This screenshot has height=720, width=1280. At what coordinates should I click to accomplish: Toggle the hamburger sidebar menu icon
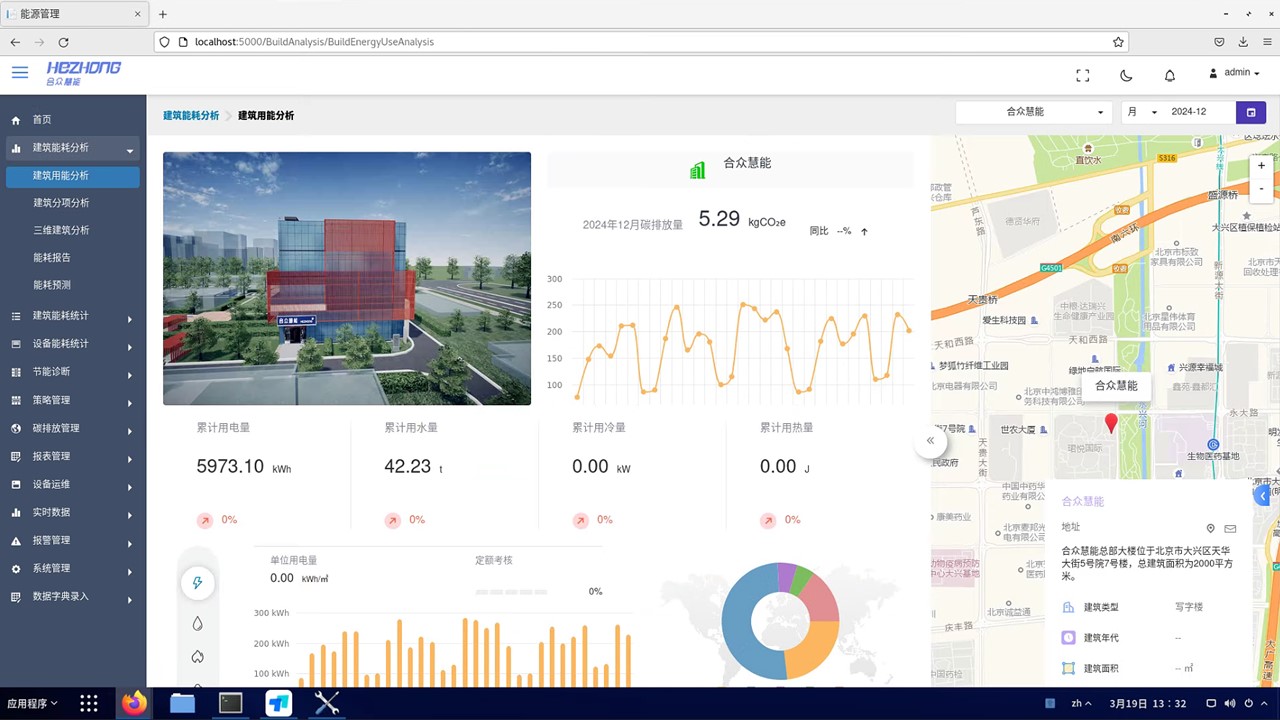click(20, 72)
